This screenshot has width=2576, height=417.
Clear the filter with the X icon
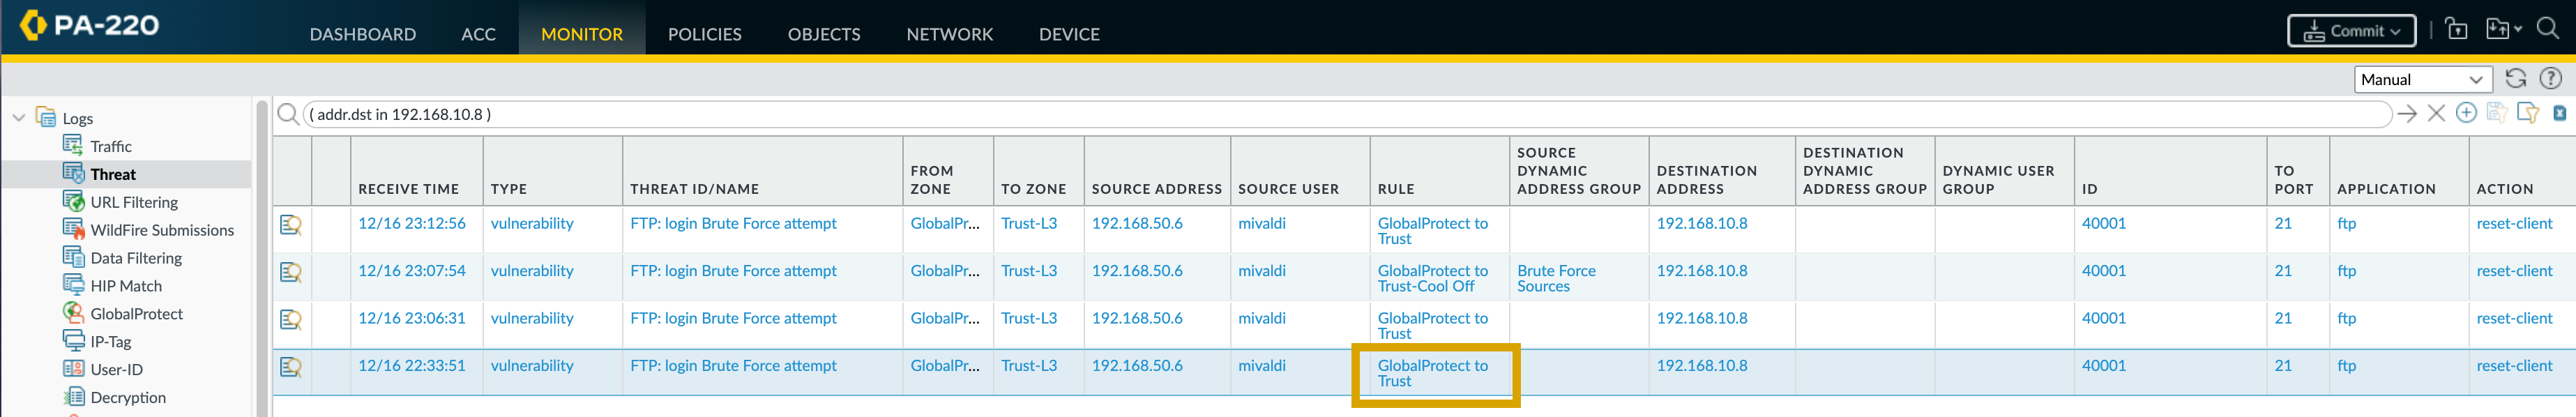coord(2436,114)
